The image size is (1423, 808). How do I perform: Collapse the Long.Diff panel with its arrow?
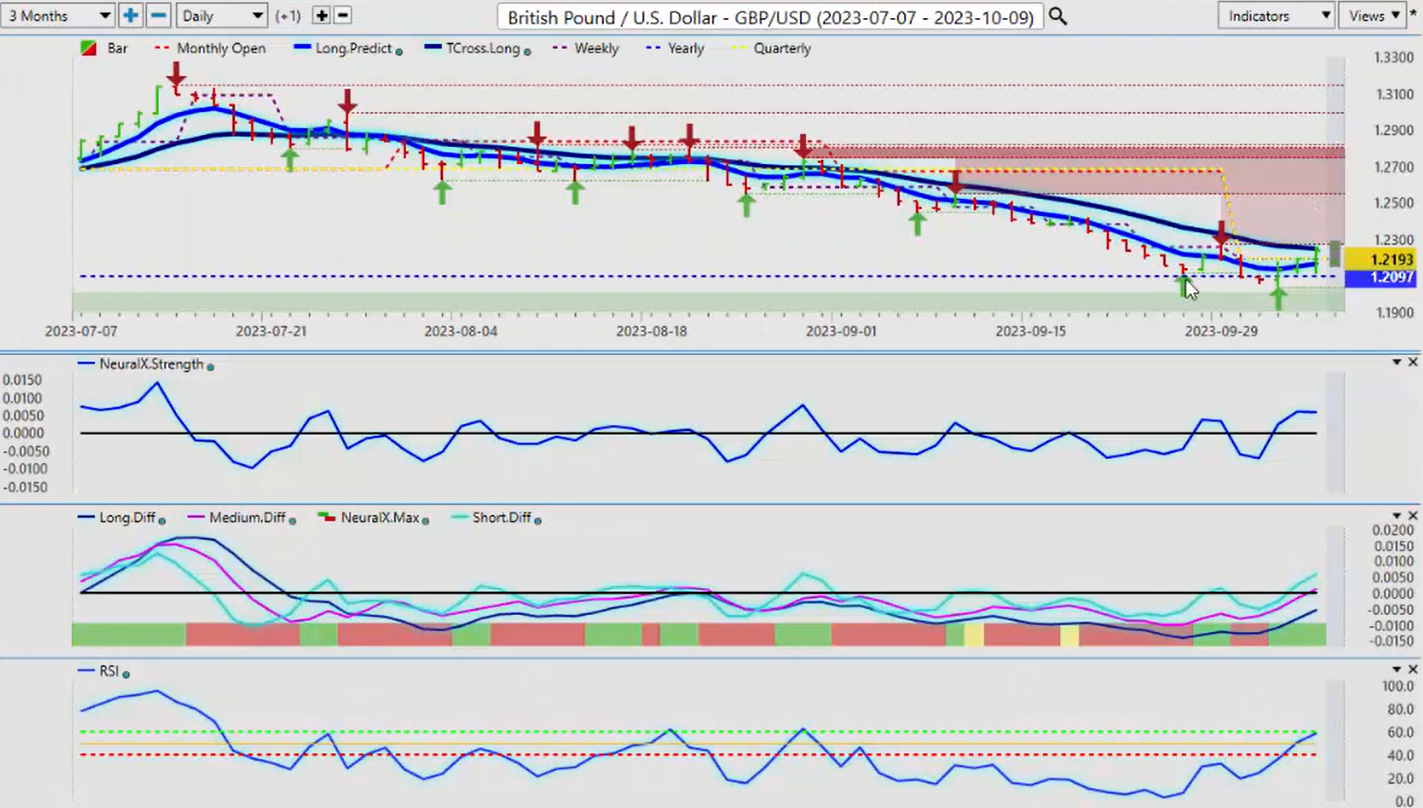coord(1397,515)
